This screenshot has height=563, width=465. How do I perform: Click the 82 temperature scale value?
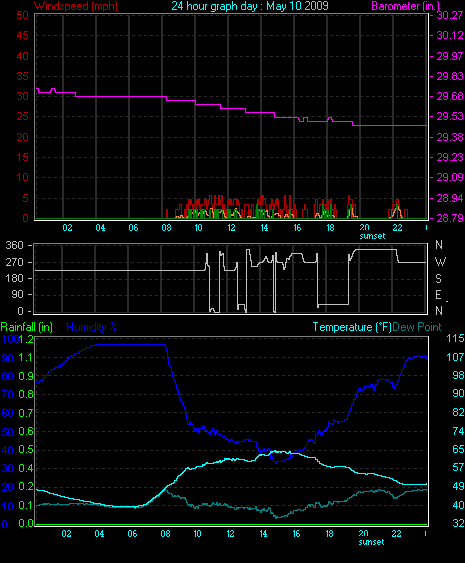coord(458,412)
